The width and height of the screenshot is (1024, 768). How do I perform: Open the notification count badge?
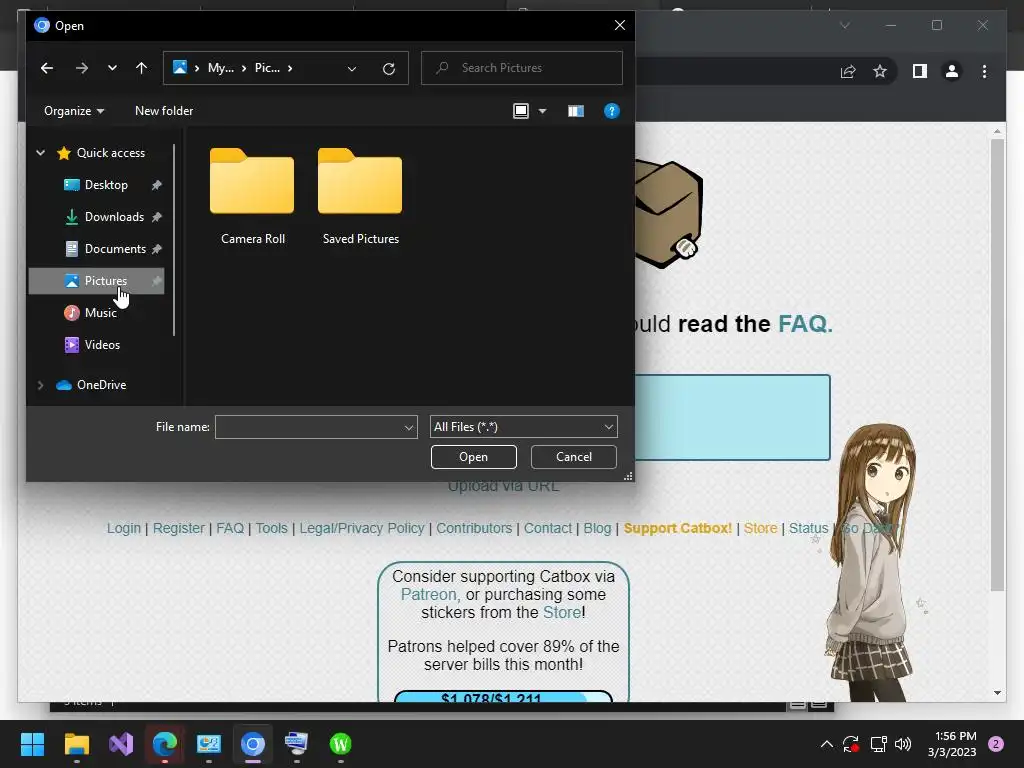click(x=996, y=744)
